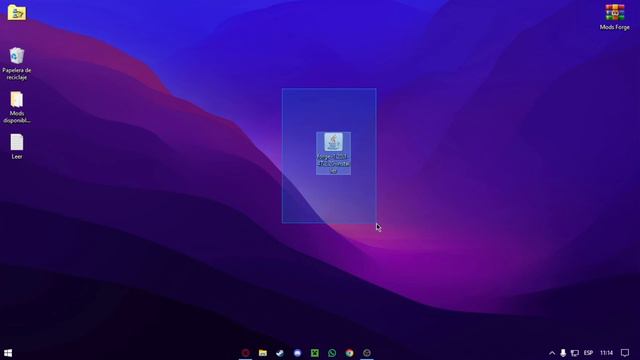Viewport: 640px width, 360px height.
Task: Select the Papelera de reciclaje icon
Action: click(x=17, y=64)
